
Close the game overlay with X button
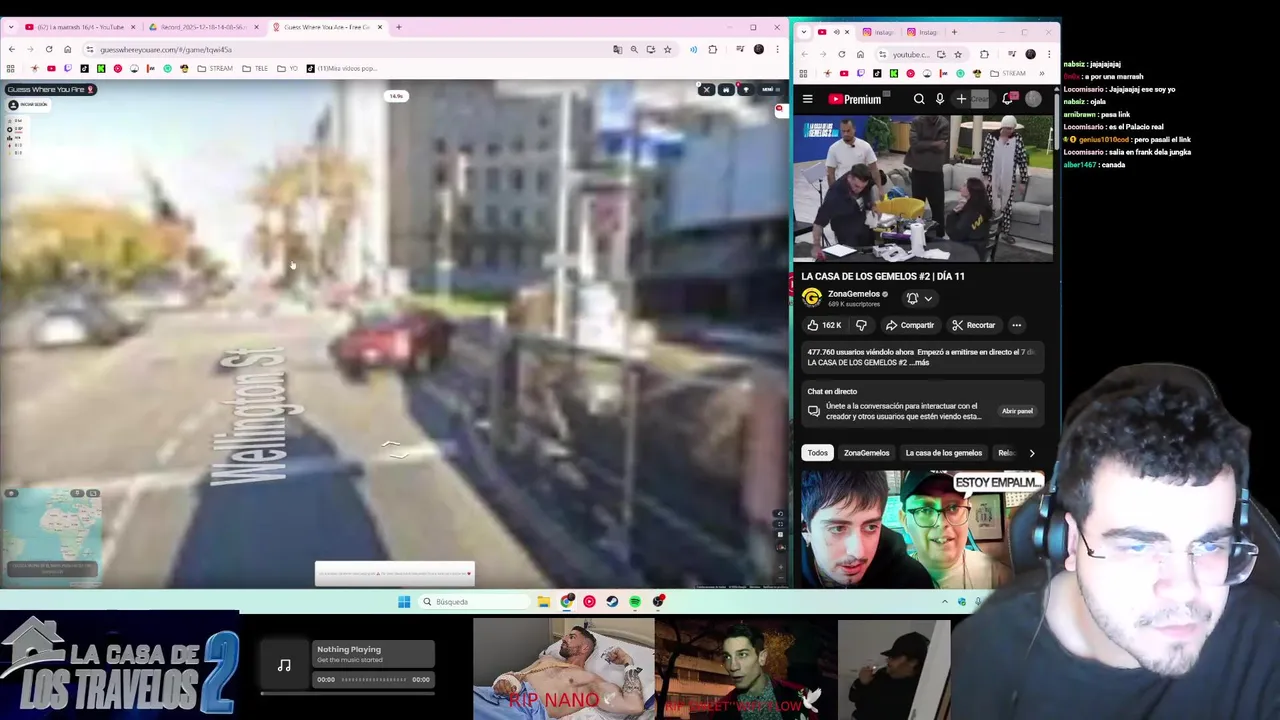point(706,90)
